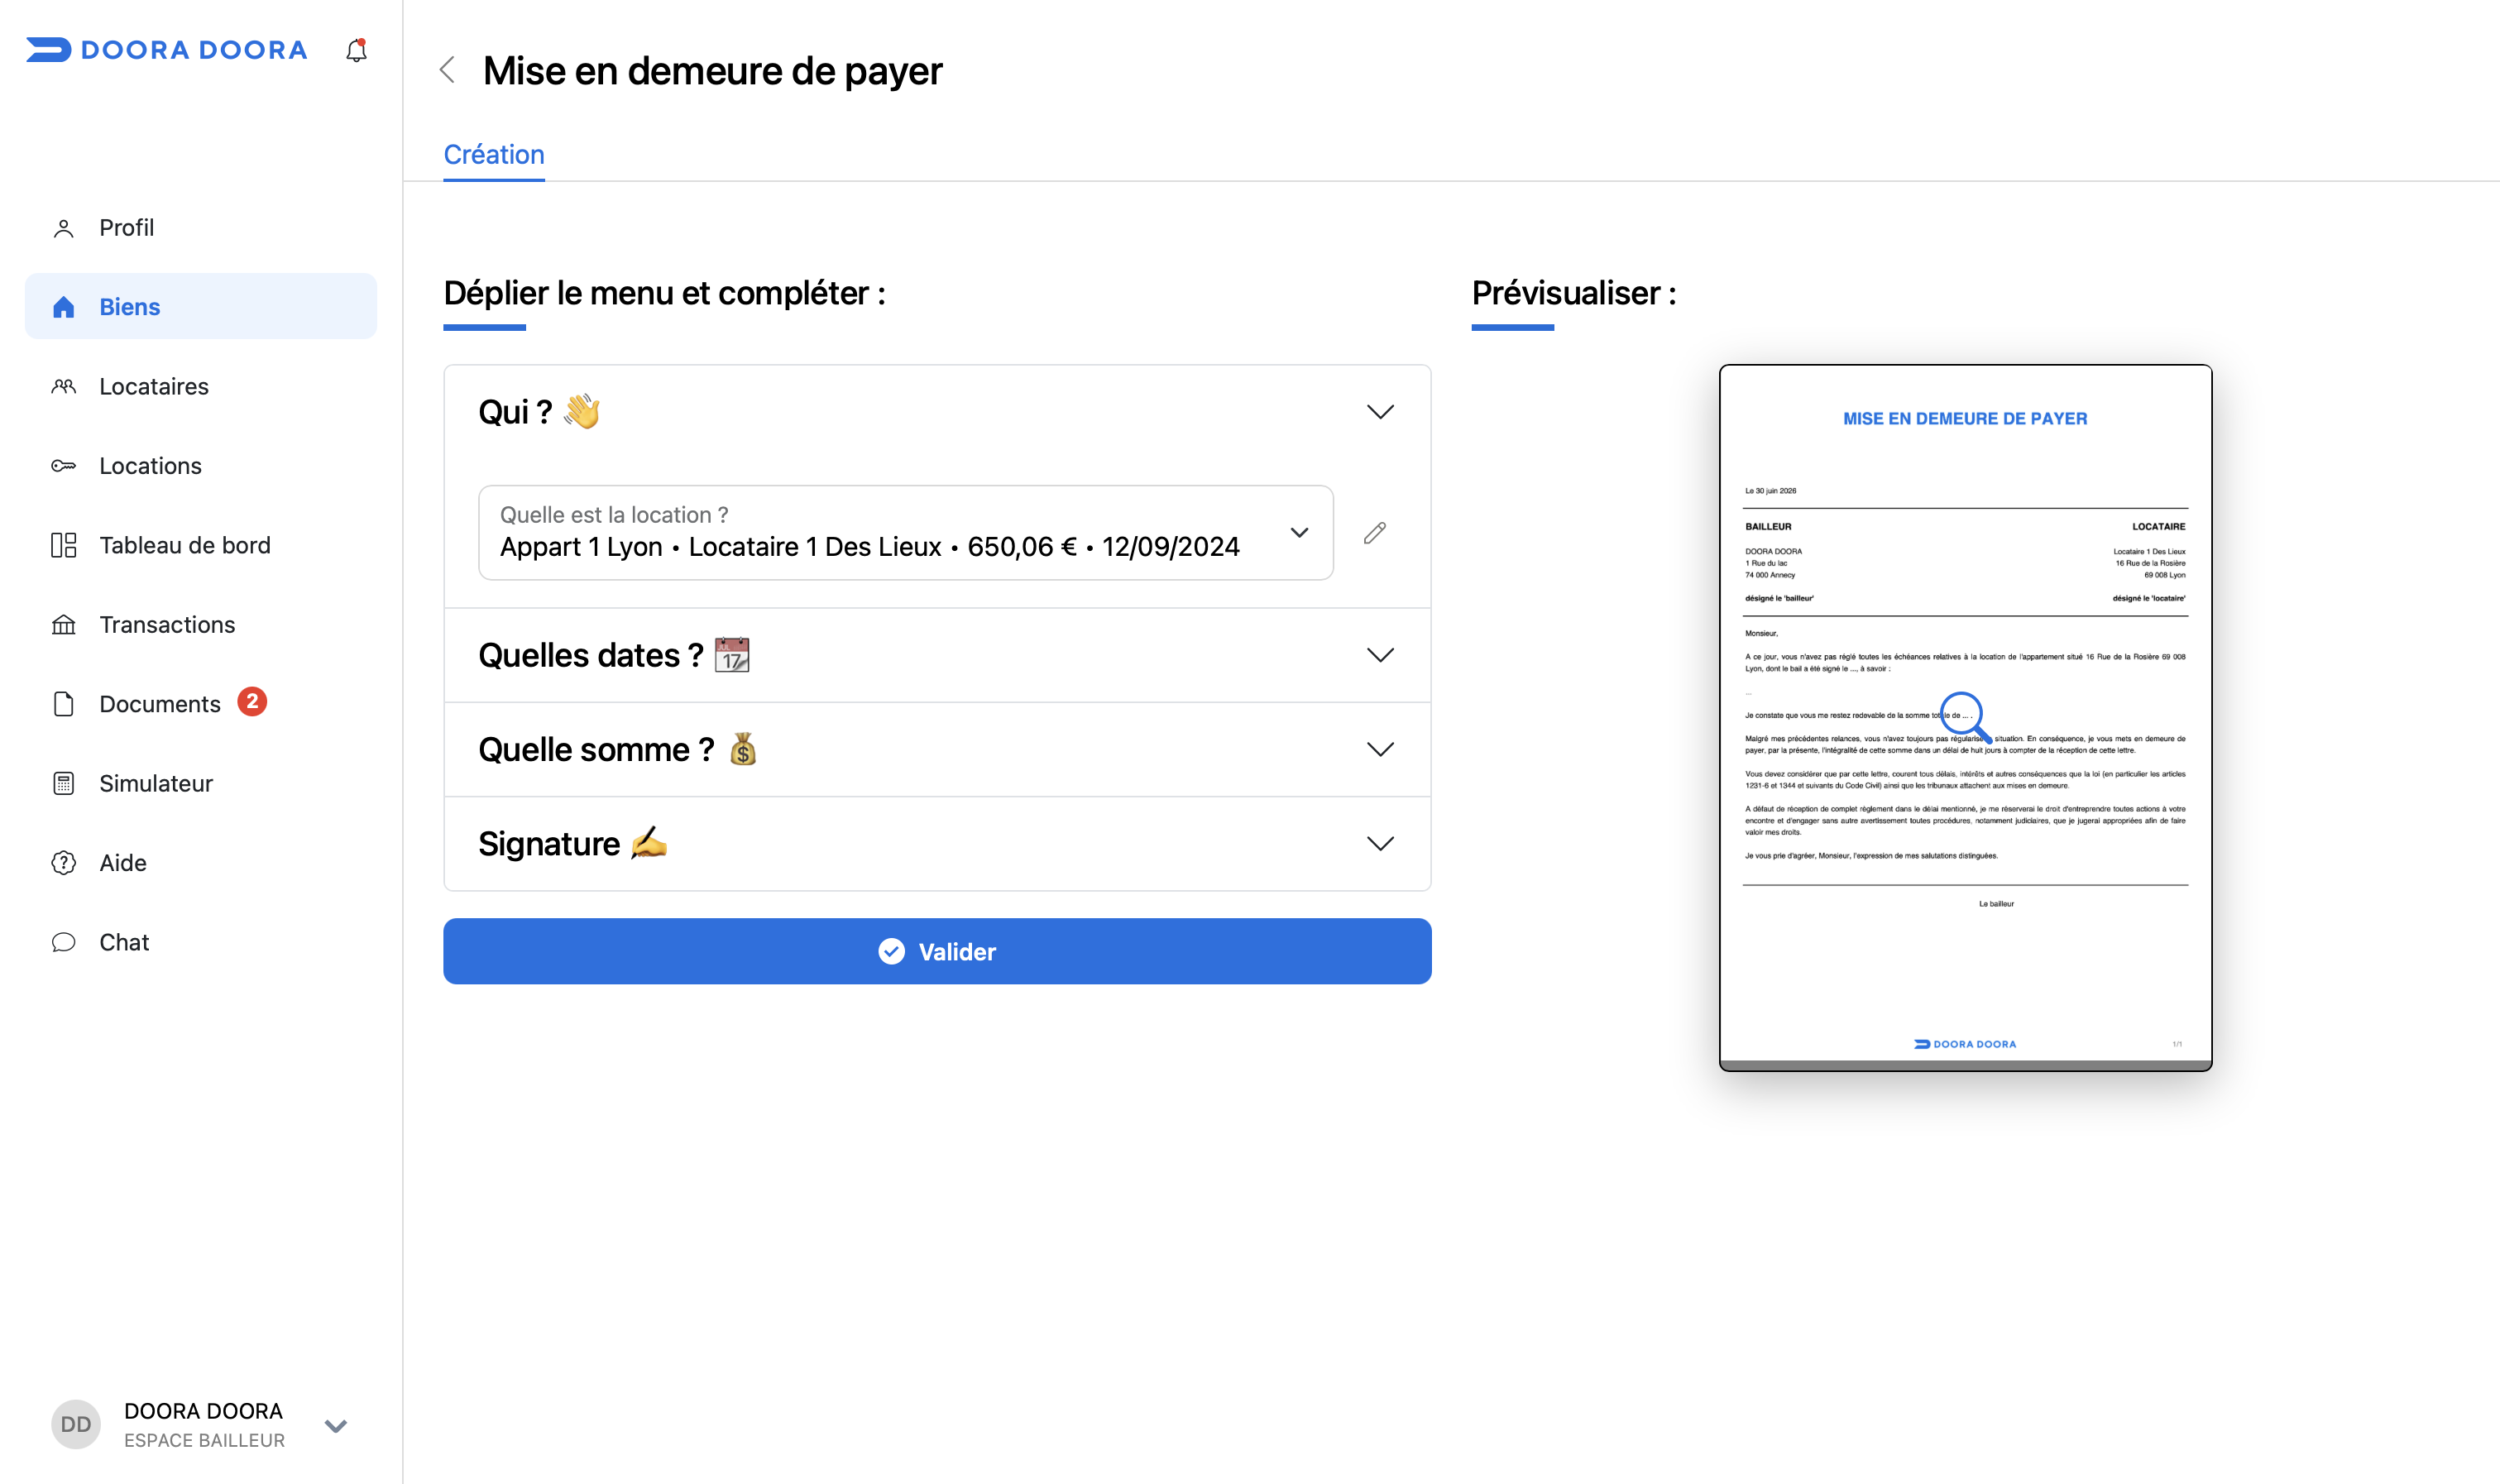Click the Simulateur calculator icon

pos(64,783)
